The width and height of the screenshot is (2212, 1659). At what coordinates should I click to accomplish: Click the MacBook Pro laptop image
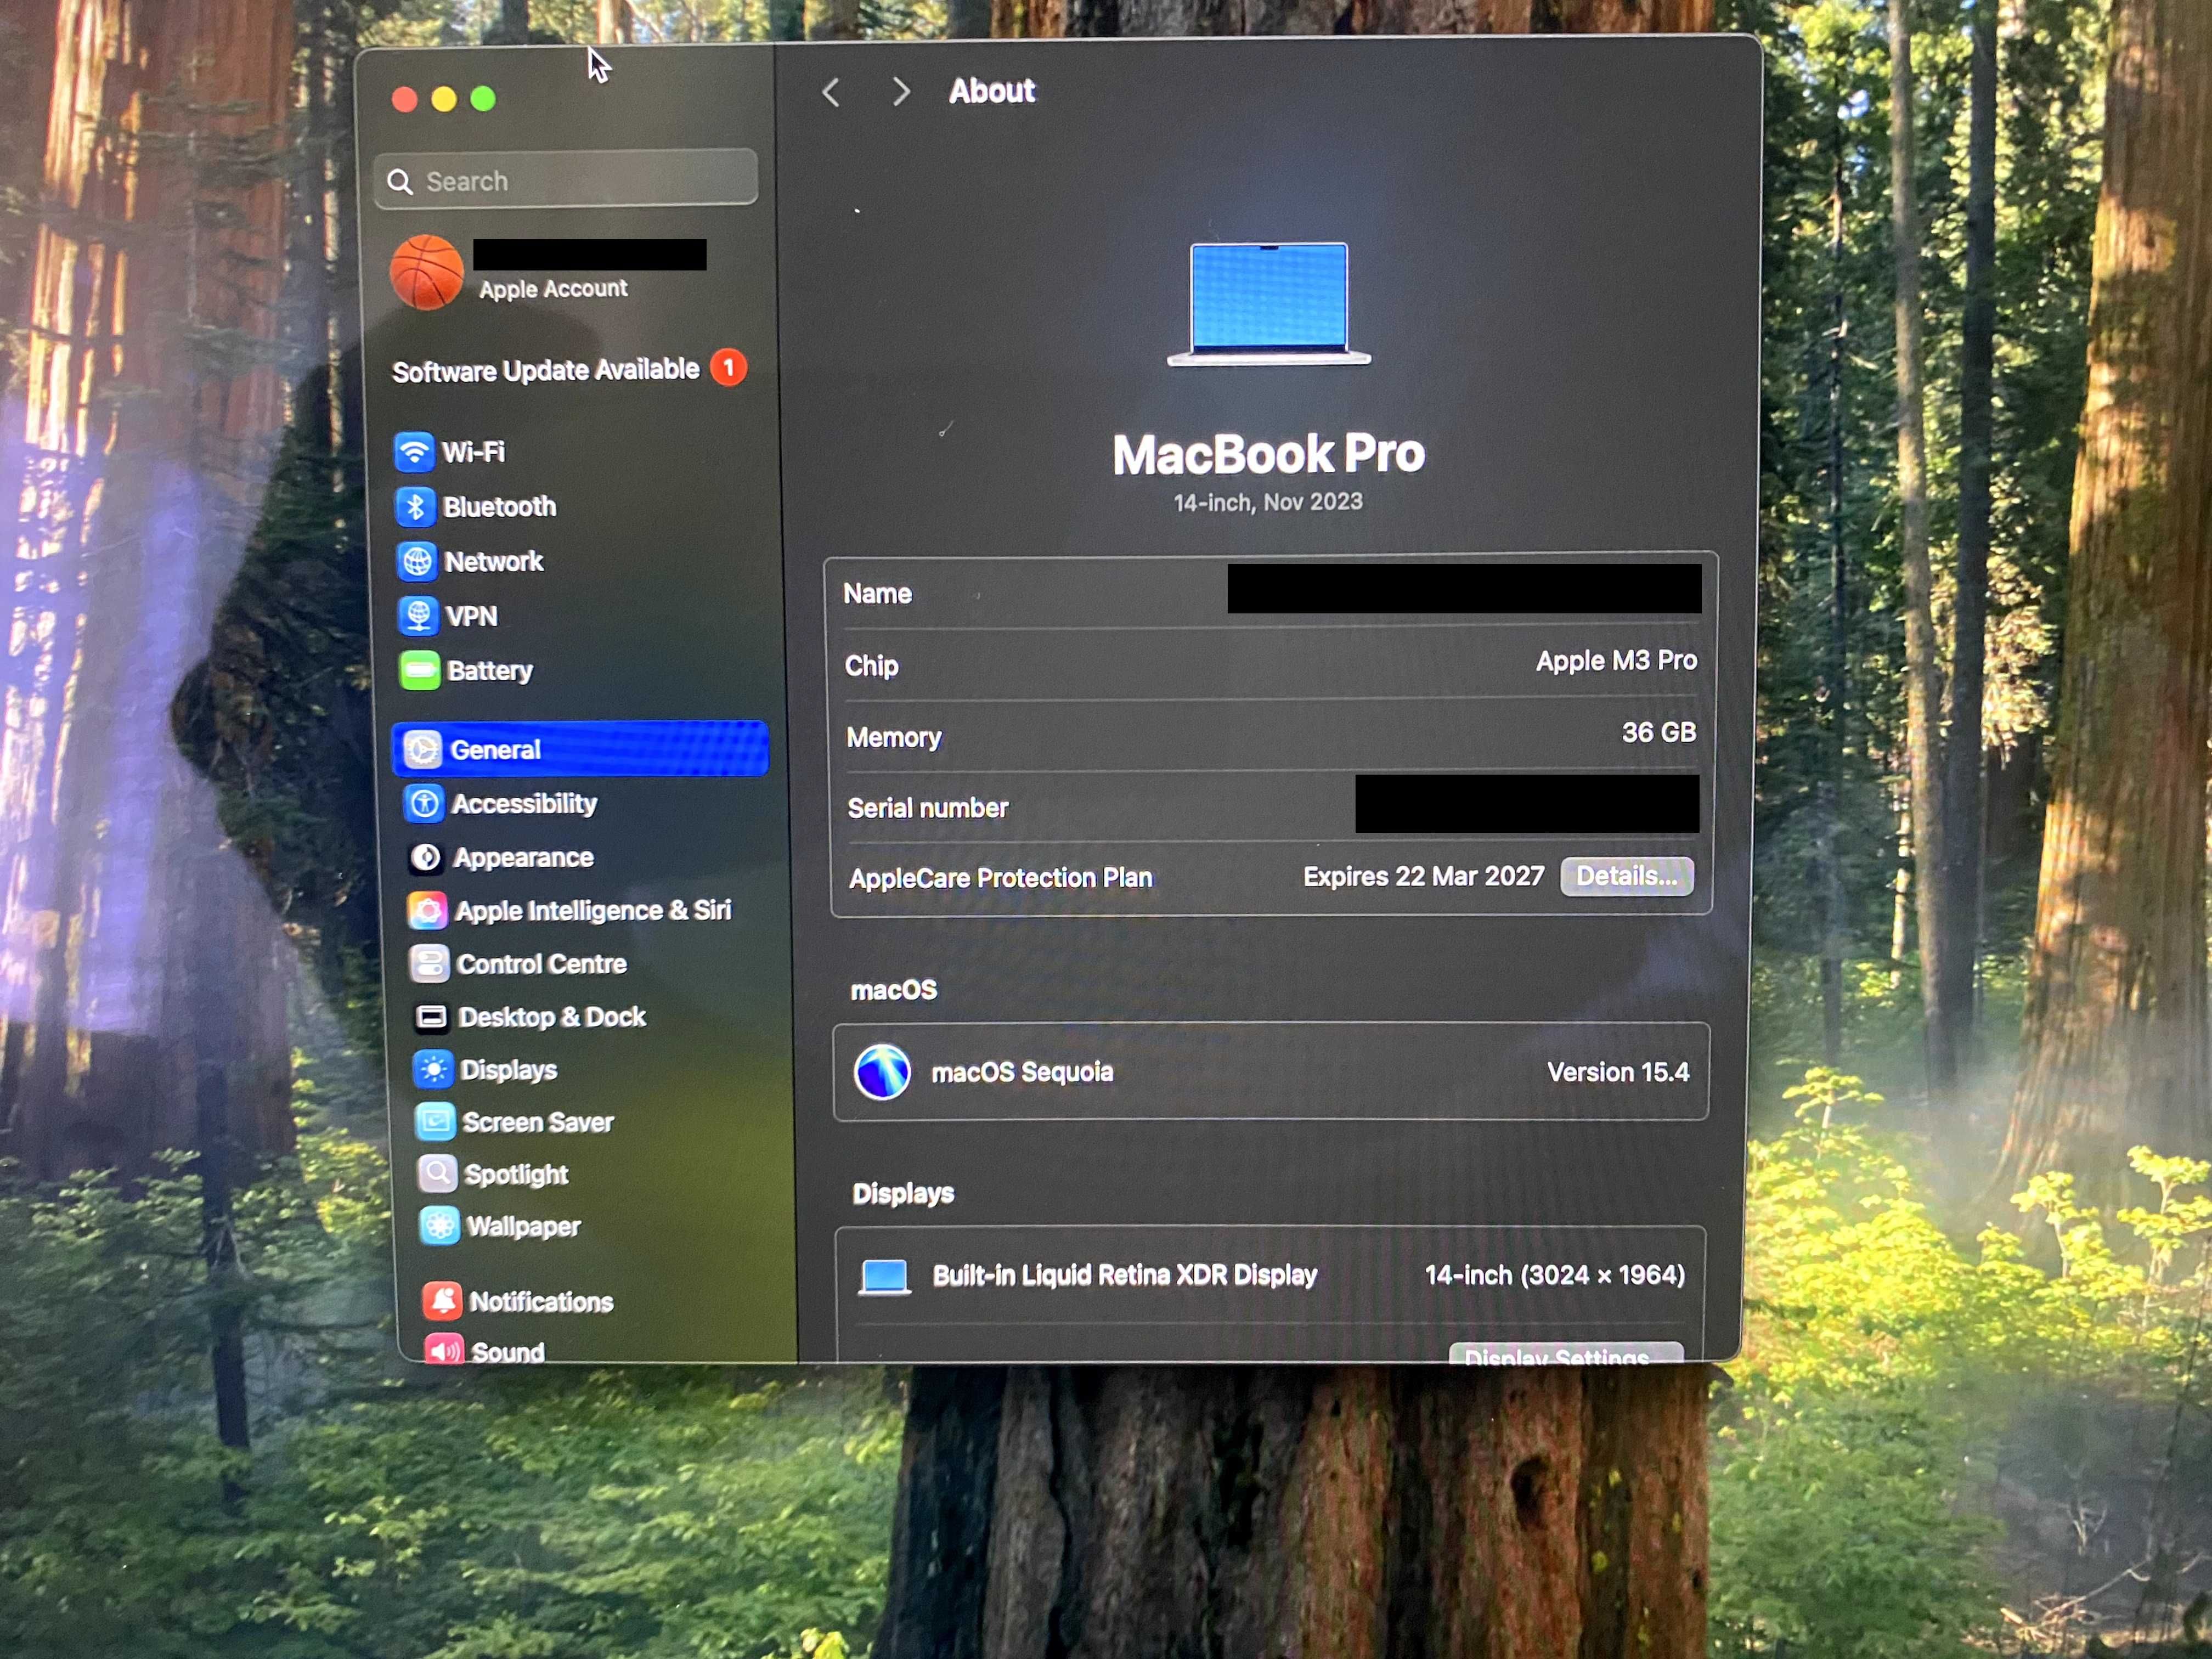click(x=1269, y=304)
